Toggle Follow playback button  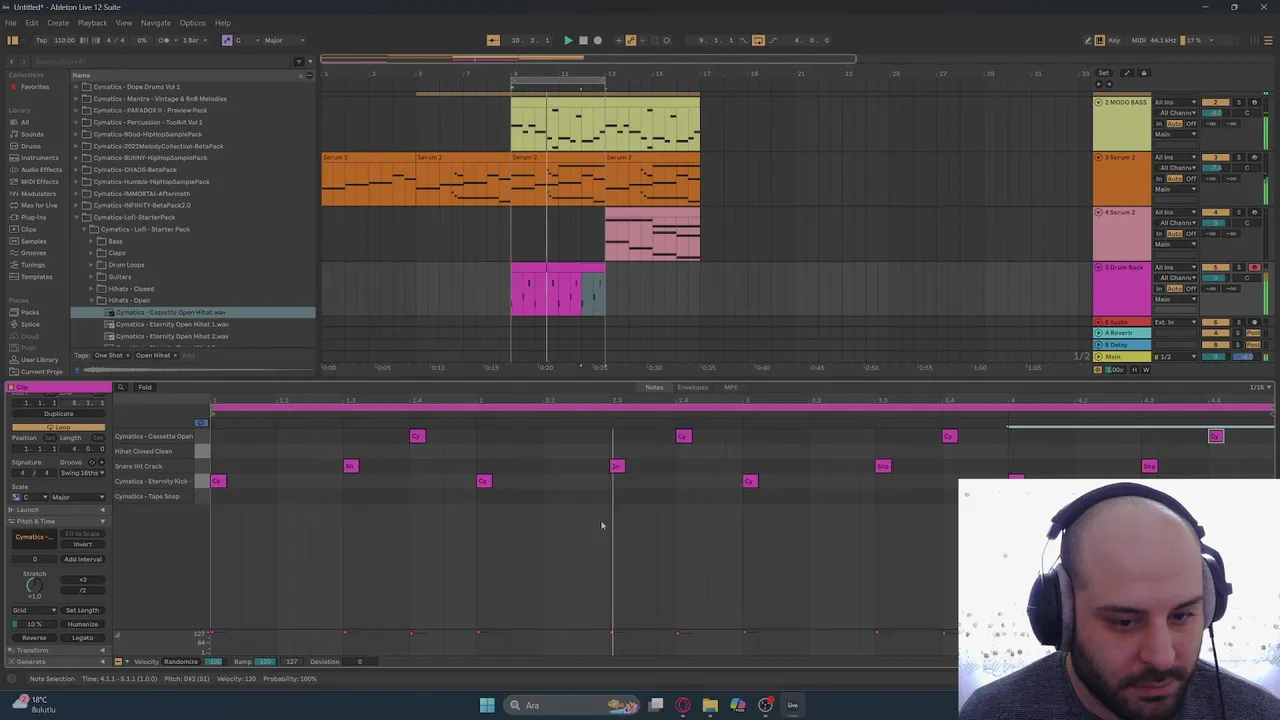(493, 40)
